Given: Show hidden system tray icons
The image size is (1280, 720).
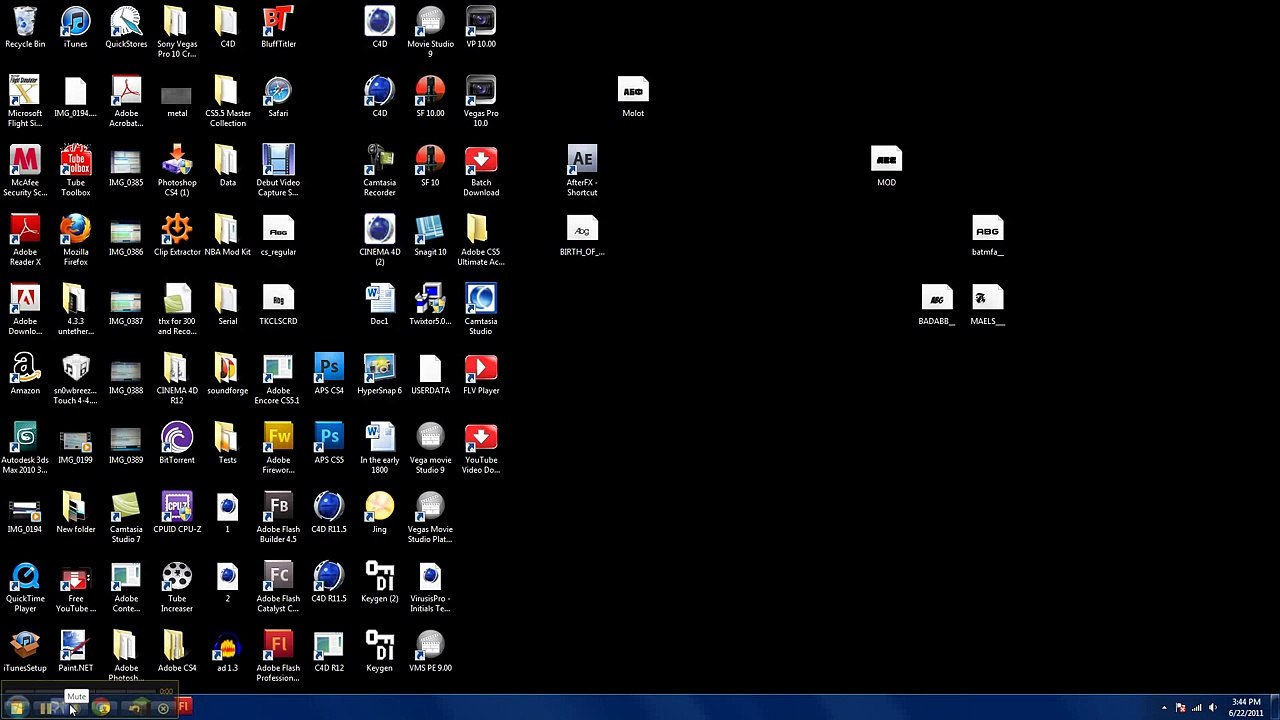Looking at the screenshot, I should tap(1163, 708).
